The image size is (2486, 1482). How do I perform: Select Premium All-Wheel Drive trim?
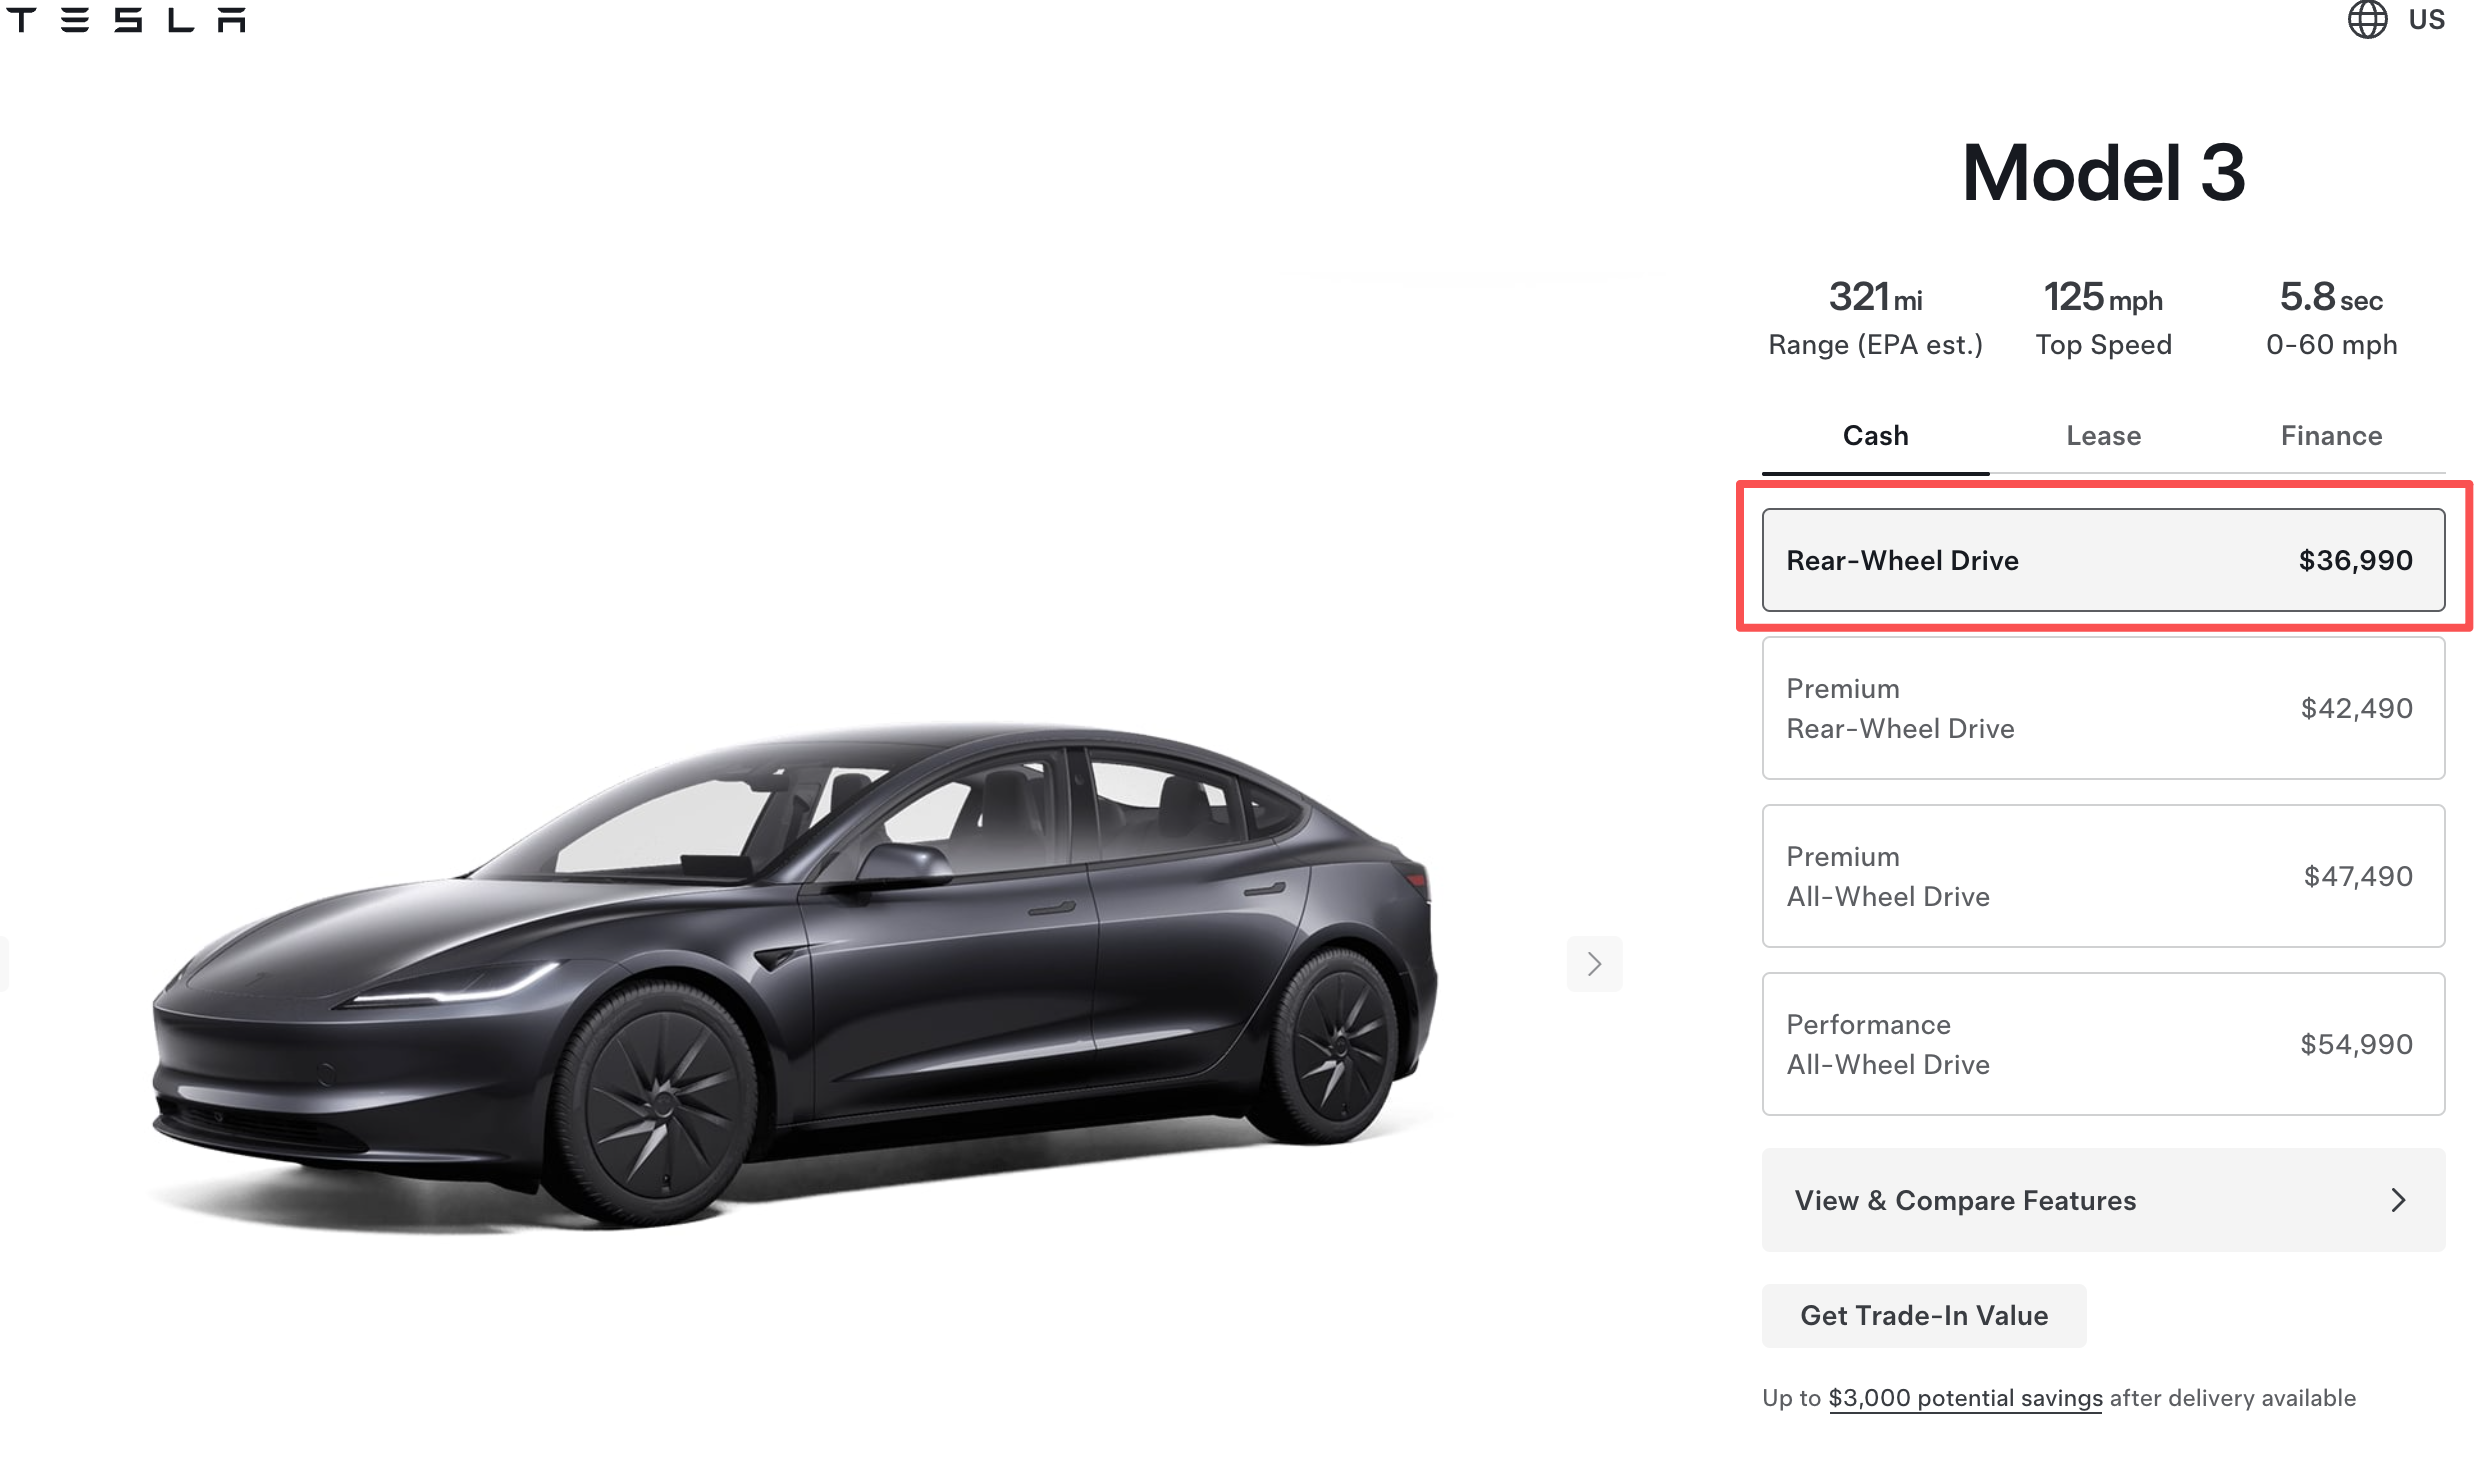tap(2103, 876)
